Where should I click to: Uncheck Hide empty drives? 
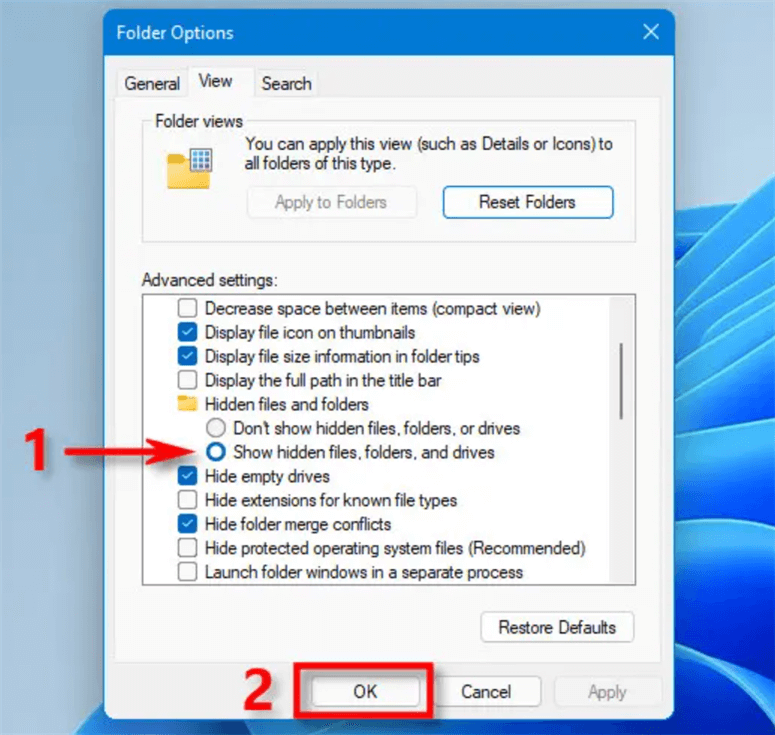187,476
